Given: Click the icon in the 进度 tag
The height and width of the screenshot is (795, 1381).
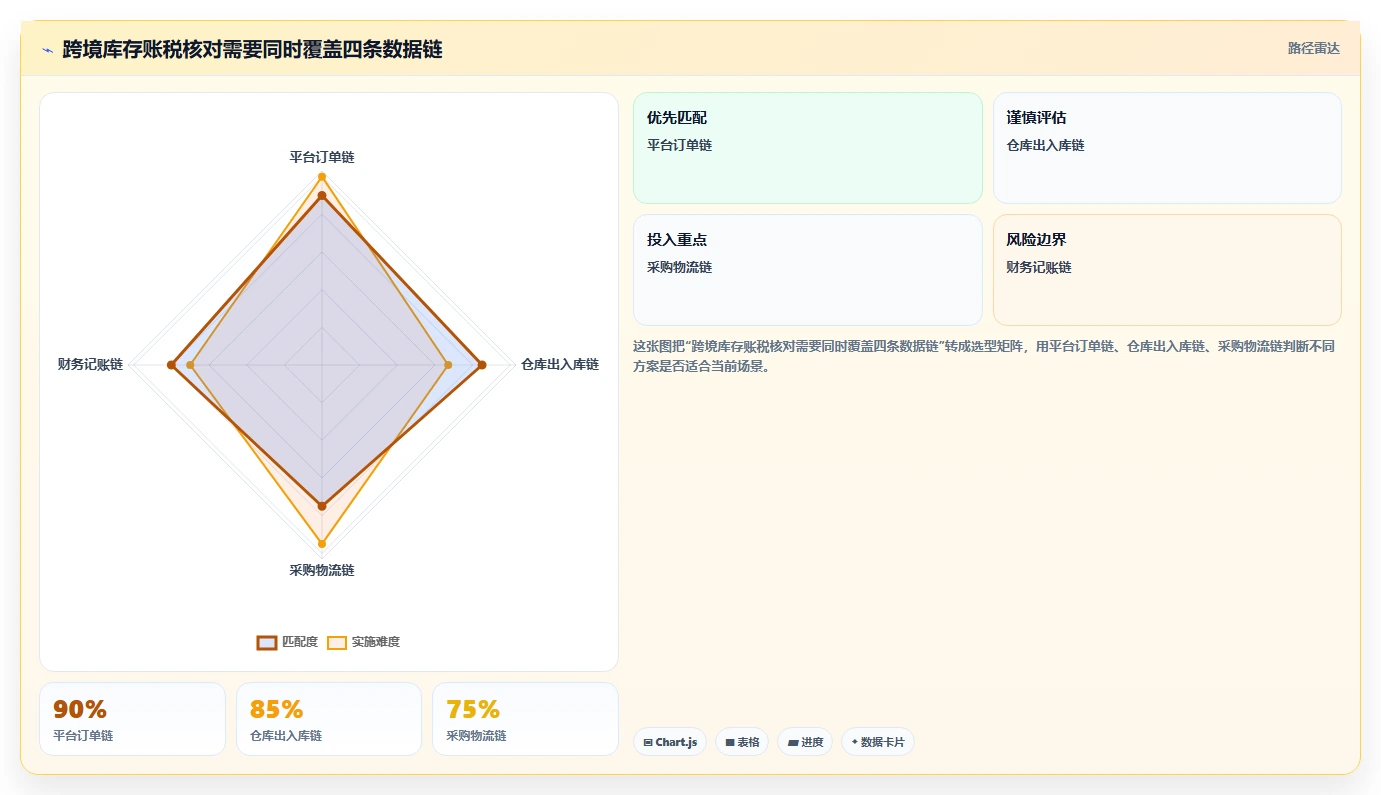Looking at the screenshot, I should [793, 743].
